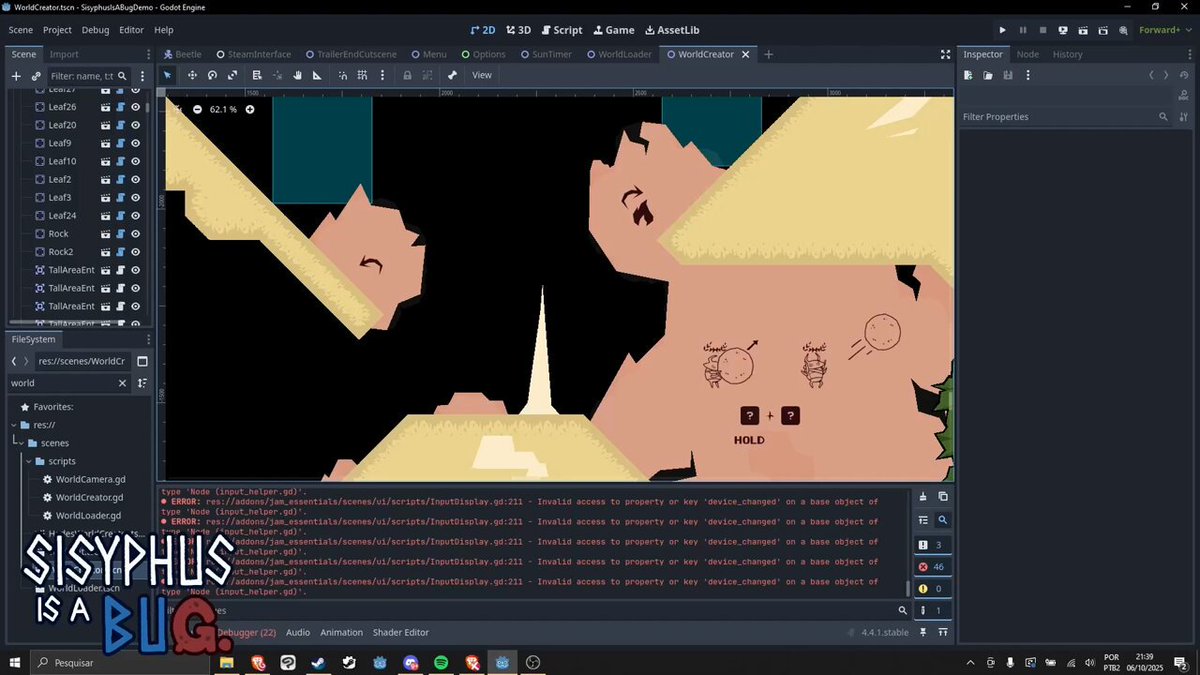
Task: Open the Debug menu
Action: 96,30
